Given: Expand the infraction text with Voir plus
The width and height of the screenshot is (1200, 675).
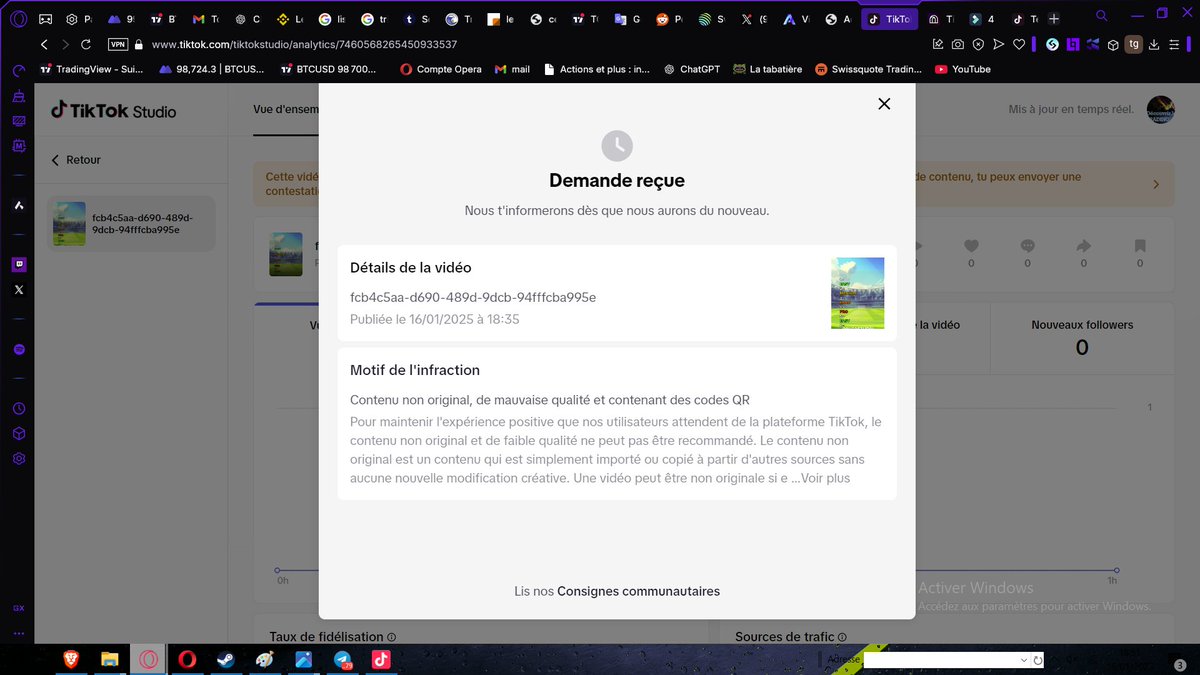Looking at the screenshot, I should [825, 478].
